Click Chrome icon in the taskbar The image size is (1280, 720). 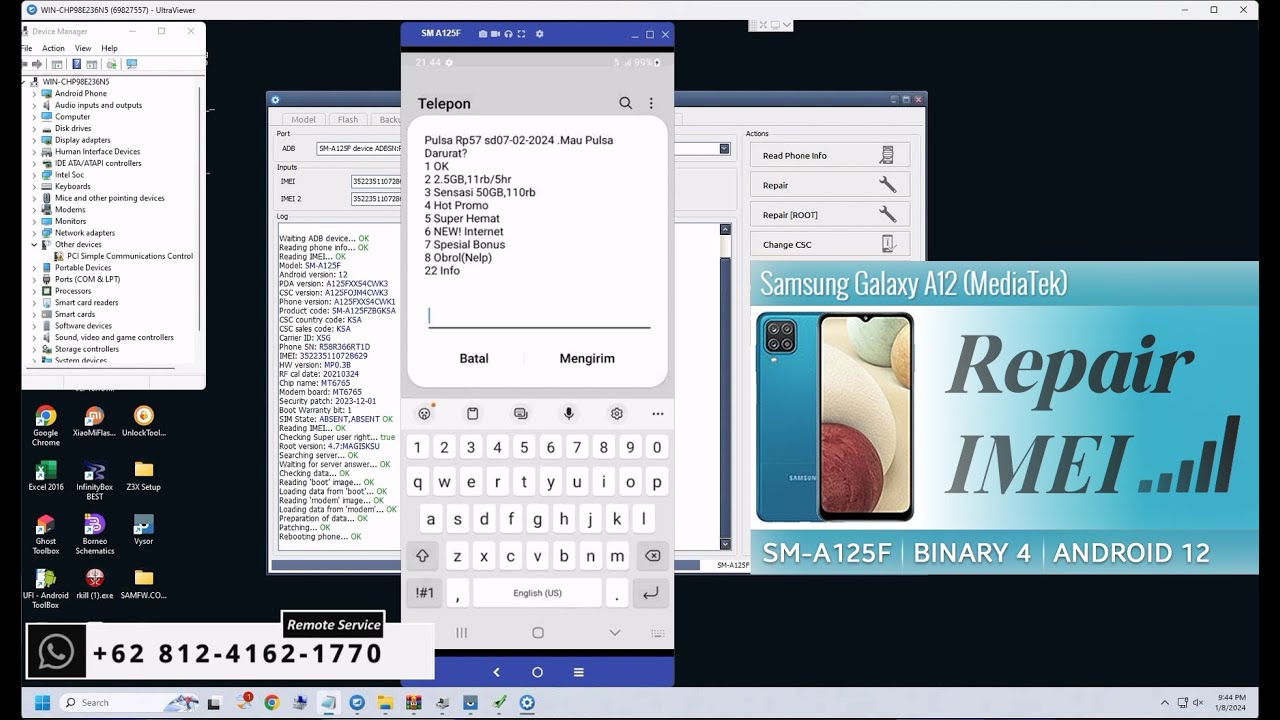click(x=272, y=702)
